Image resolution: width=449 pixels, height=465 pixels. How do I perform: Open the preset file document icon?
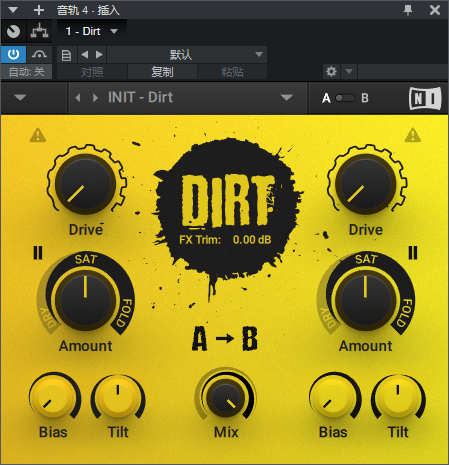pyautogui.click(x=67, y=55)
